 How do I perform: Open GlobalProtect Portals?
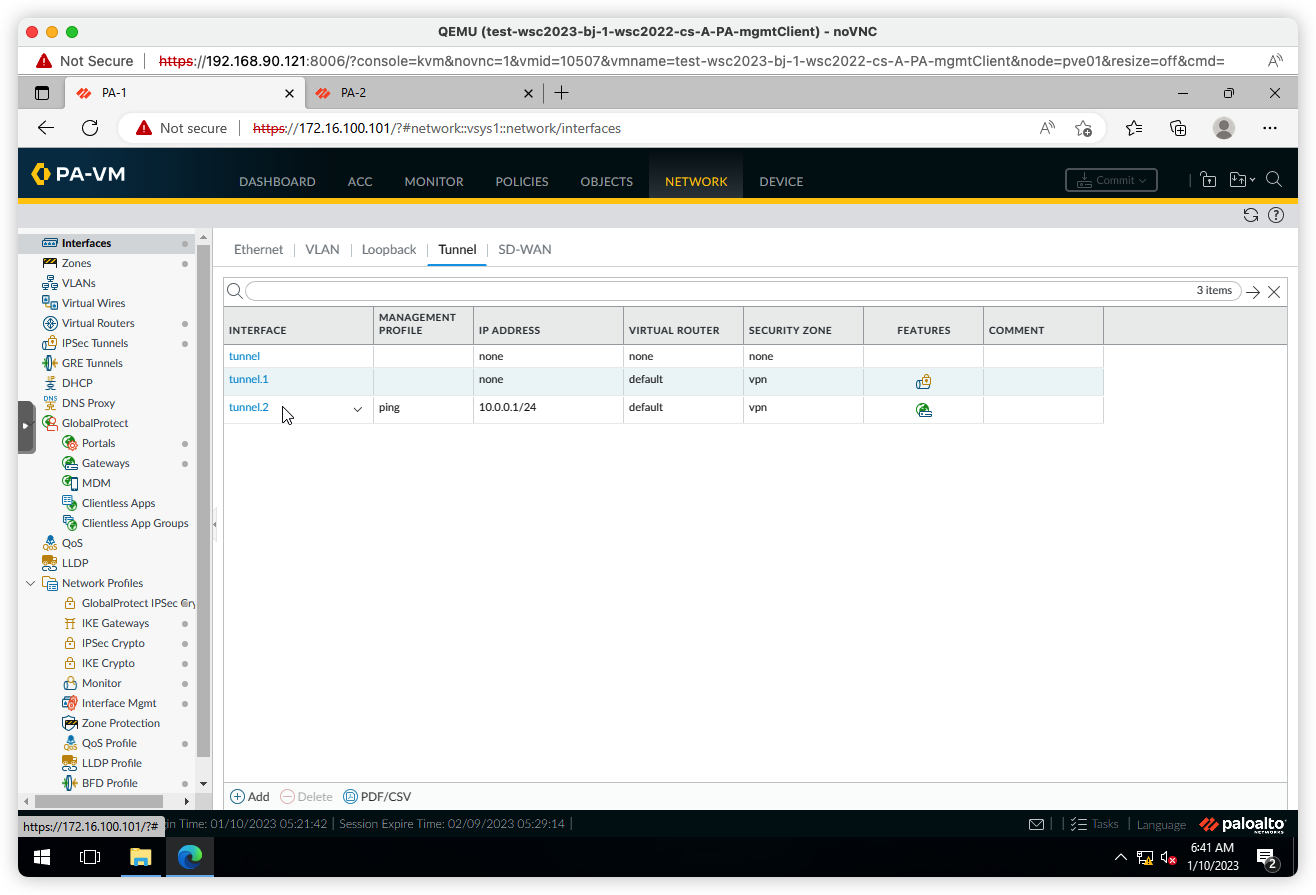point(98,443)
